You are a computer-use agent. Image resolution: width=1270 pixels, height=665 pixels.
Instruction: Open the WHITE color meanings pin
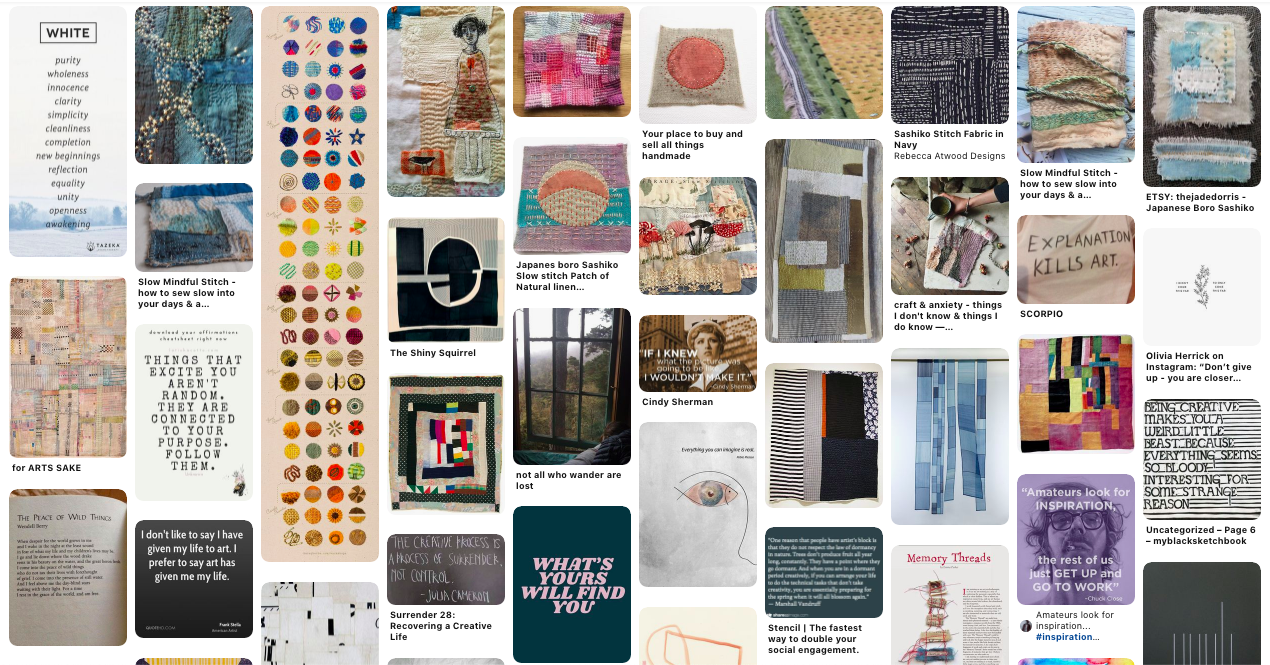tap(68, 132)
